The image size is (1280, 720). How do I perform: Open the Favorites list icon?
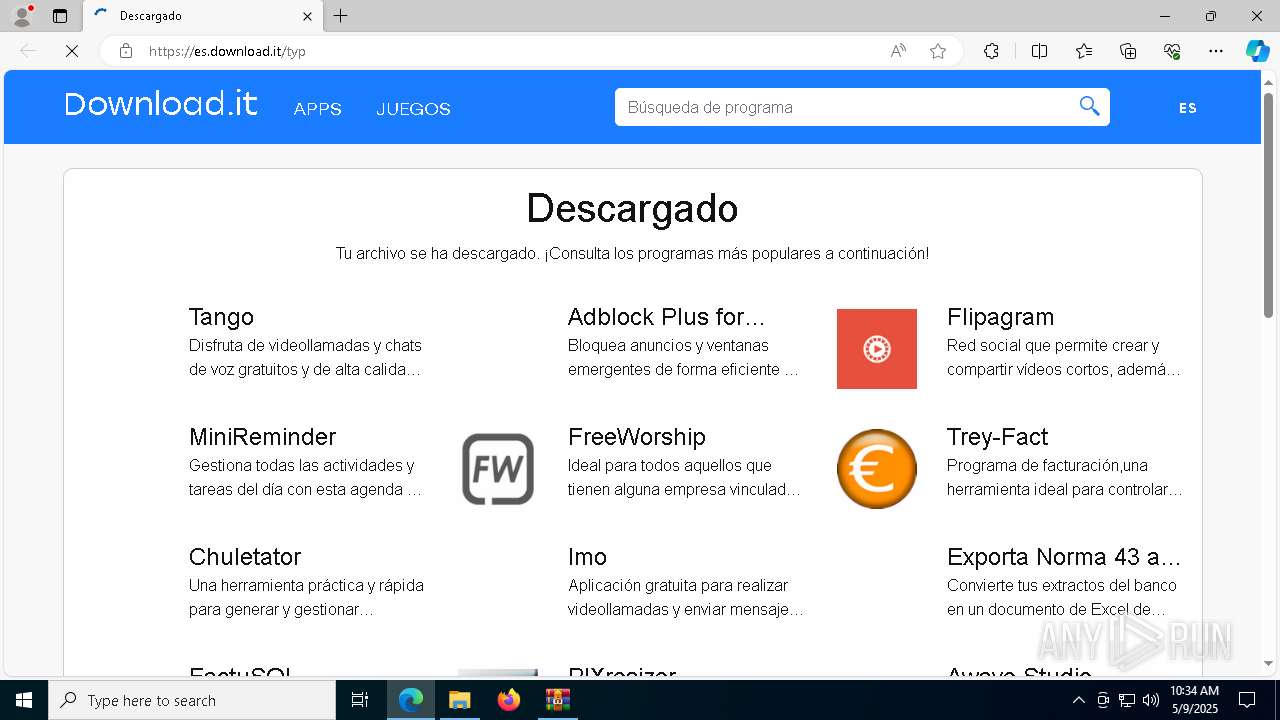(1084, 51)
